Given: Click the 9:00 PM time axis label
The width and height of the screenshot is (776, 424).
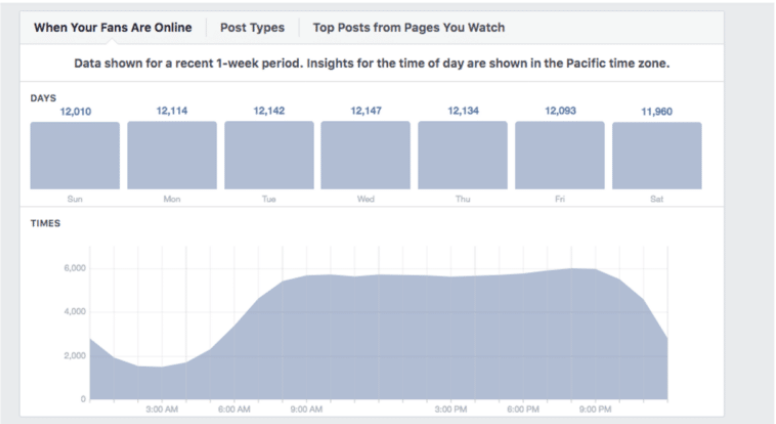Looking at the screenshot, I should point(595,409).
